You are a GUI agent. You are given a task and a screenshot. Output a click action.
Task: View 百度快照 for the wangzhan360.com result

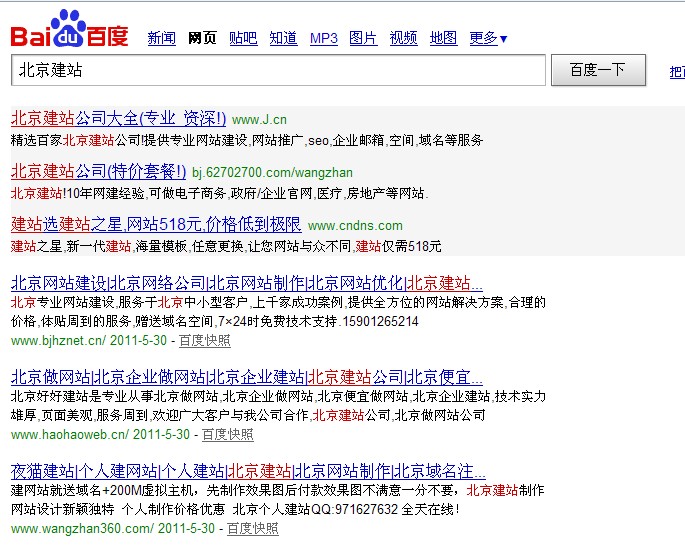[x=252, y=528]
